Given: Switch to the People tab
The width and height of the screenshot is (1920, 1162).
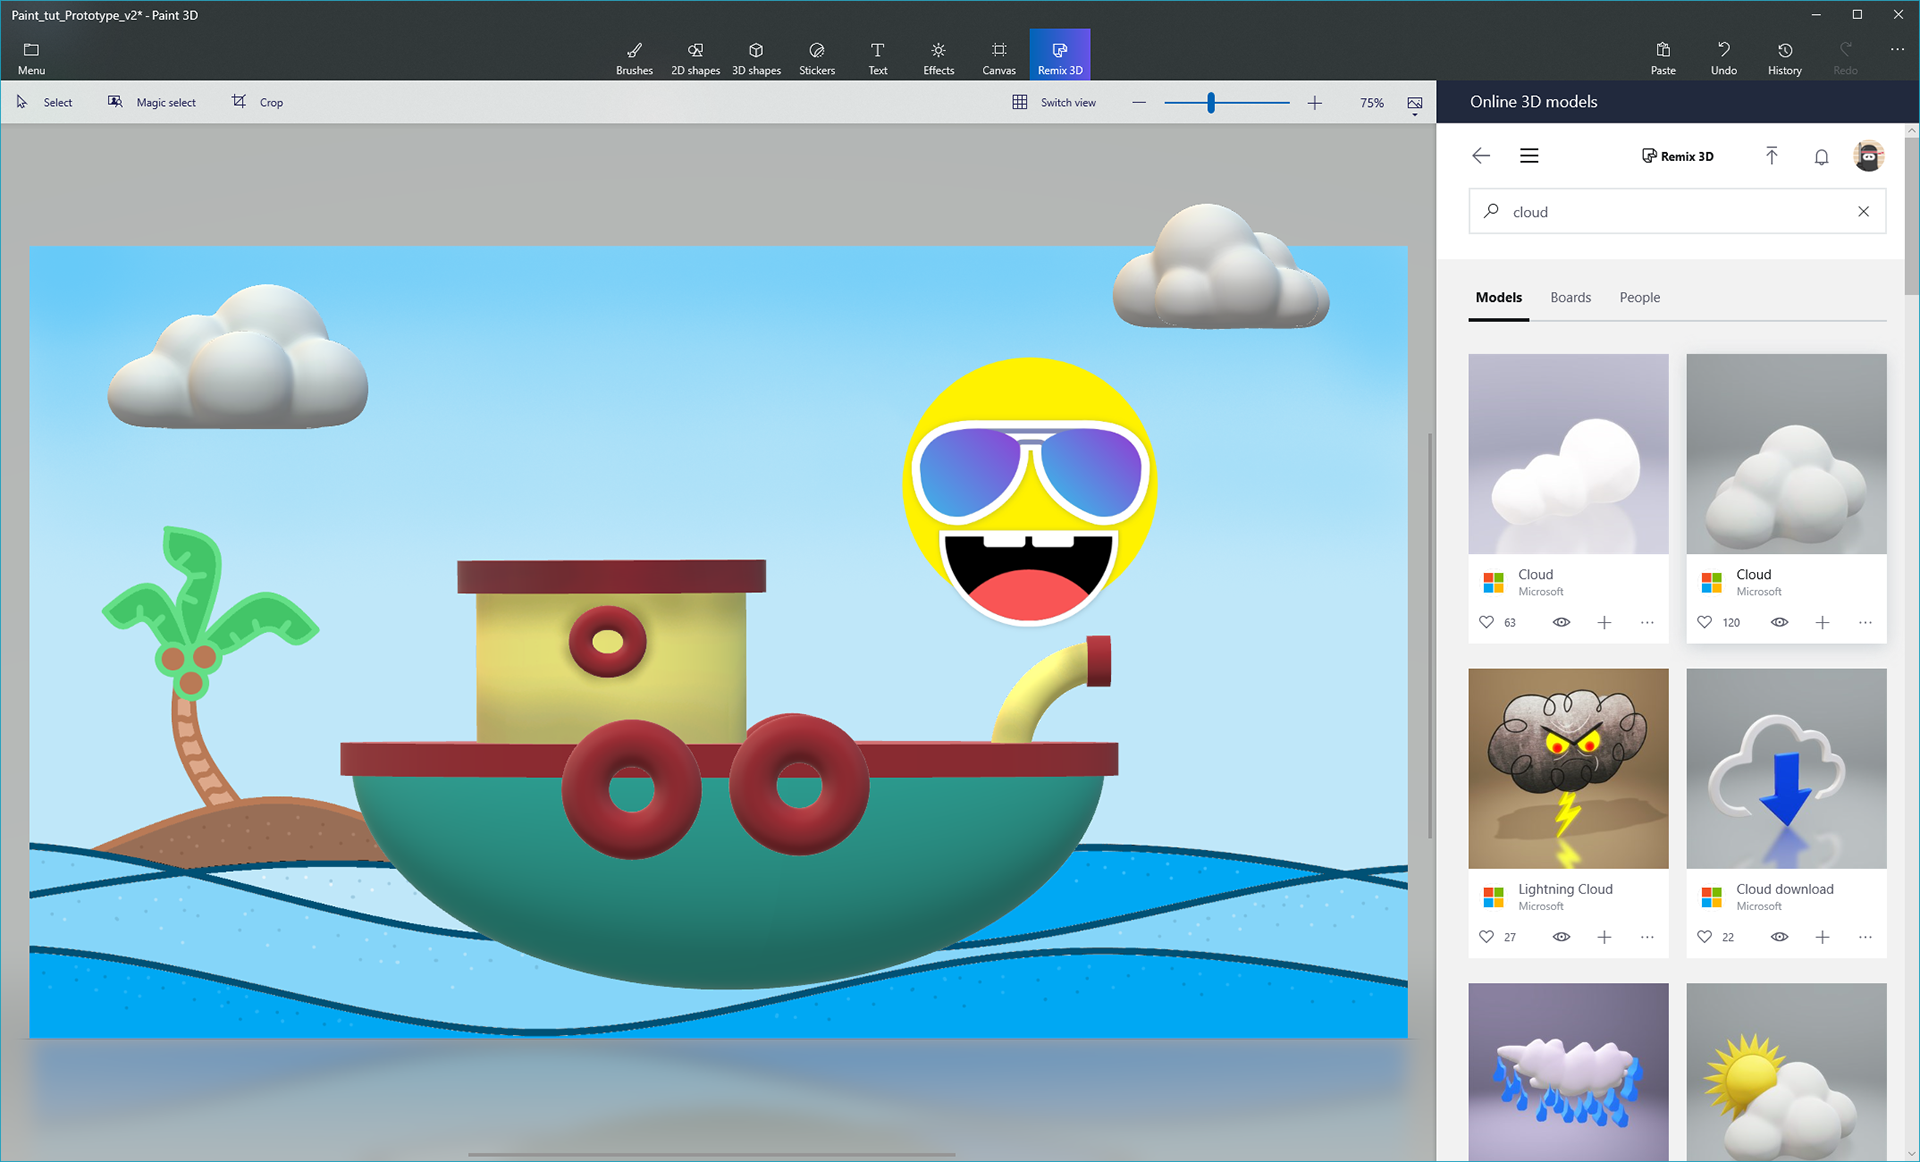Looking at the screenshot, I should coord(1639,297).
